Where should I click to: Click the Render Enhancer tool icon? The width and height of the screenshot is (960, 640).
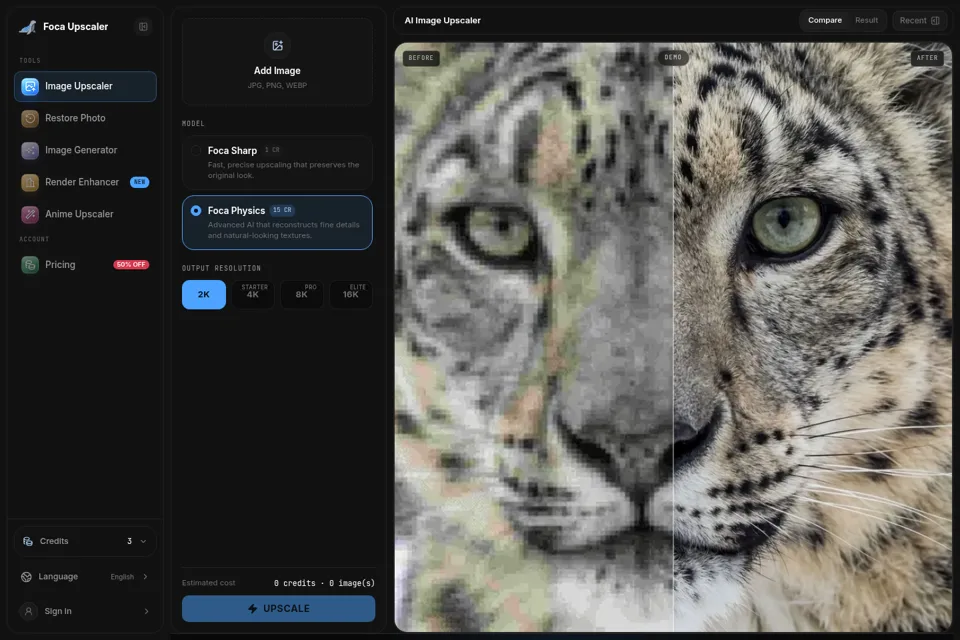tap(30, 182)
